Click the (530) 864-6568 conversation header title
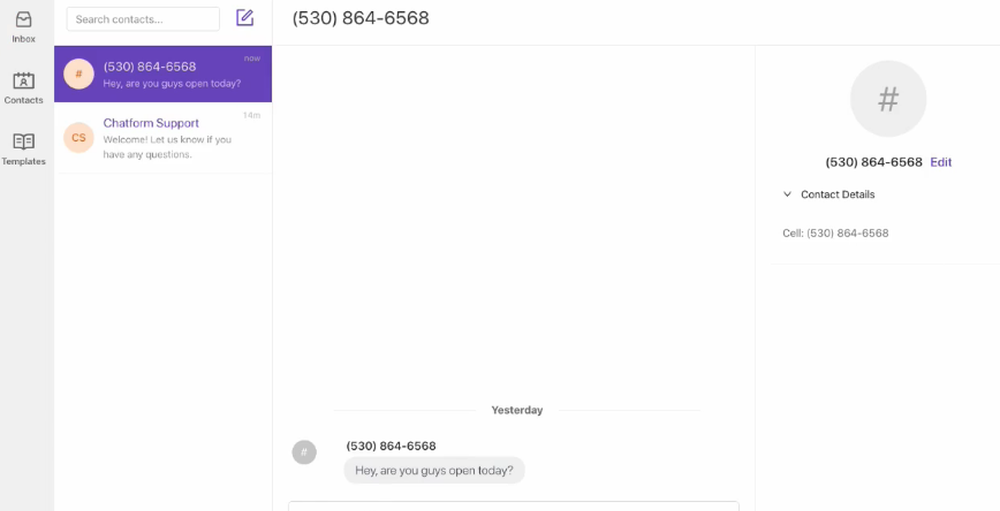The image size is (1000, 511). 361,18
